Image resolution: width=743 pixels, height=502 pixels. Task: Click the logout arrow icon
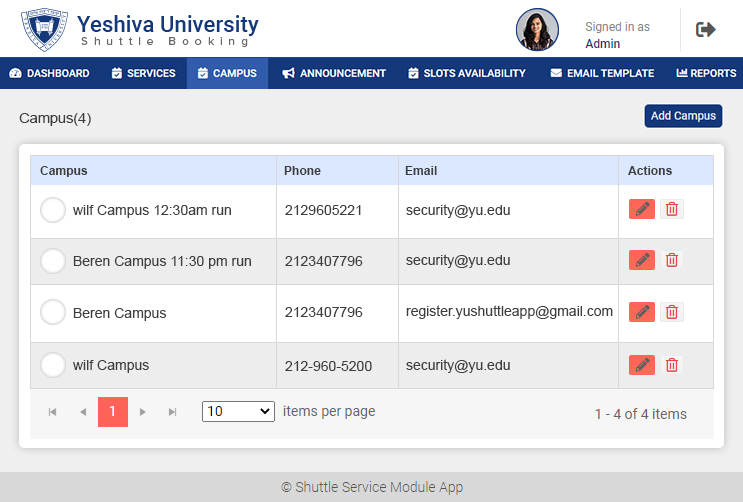(705, 29)
